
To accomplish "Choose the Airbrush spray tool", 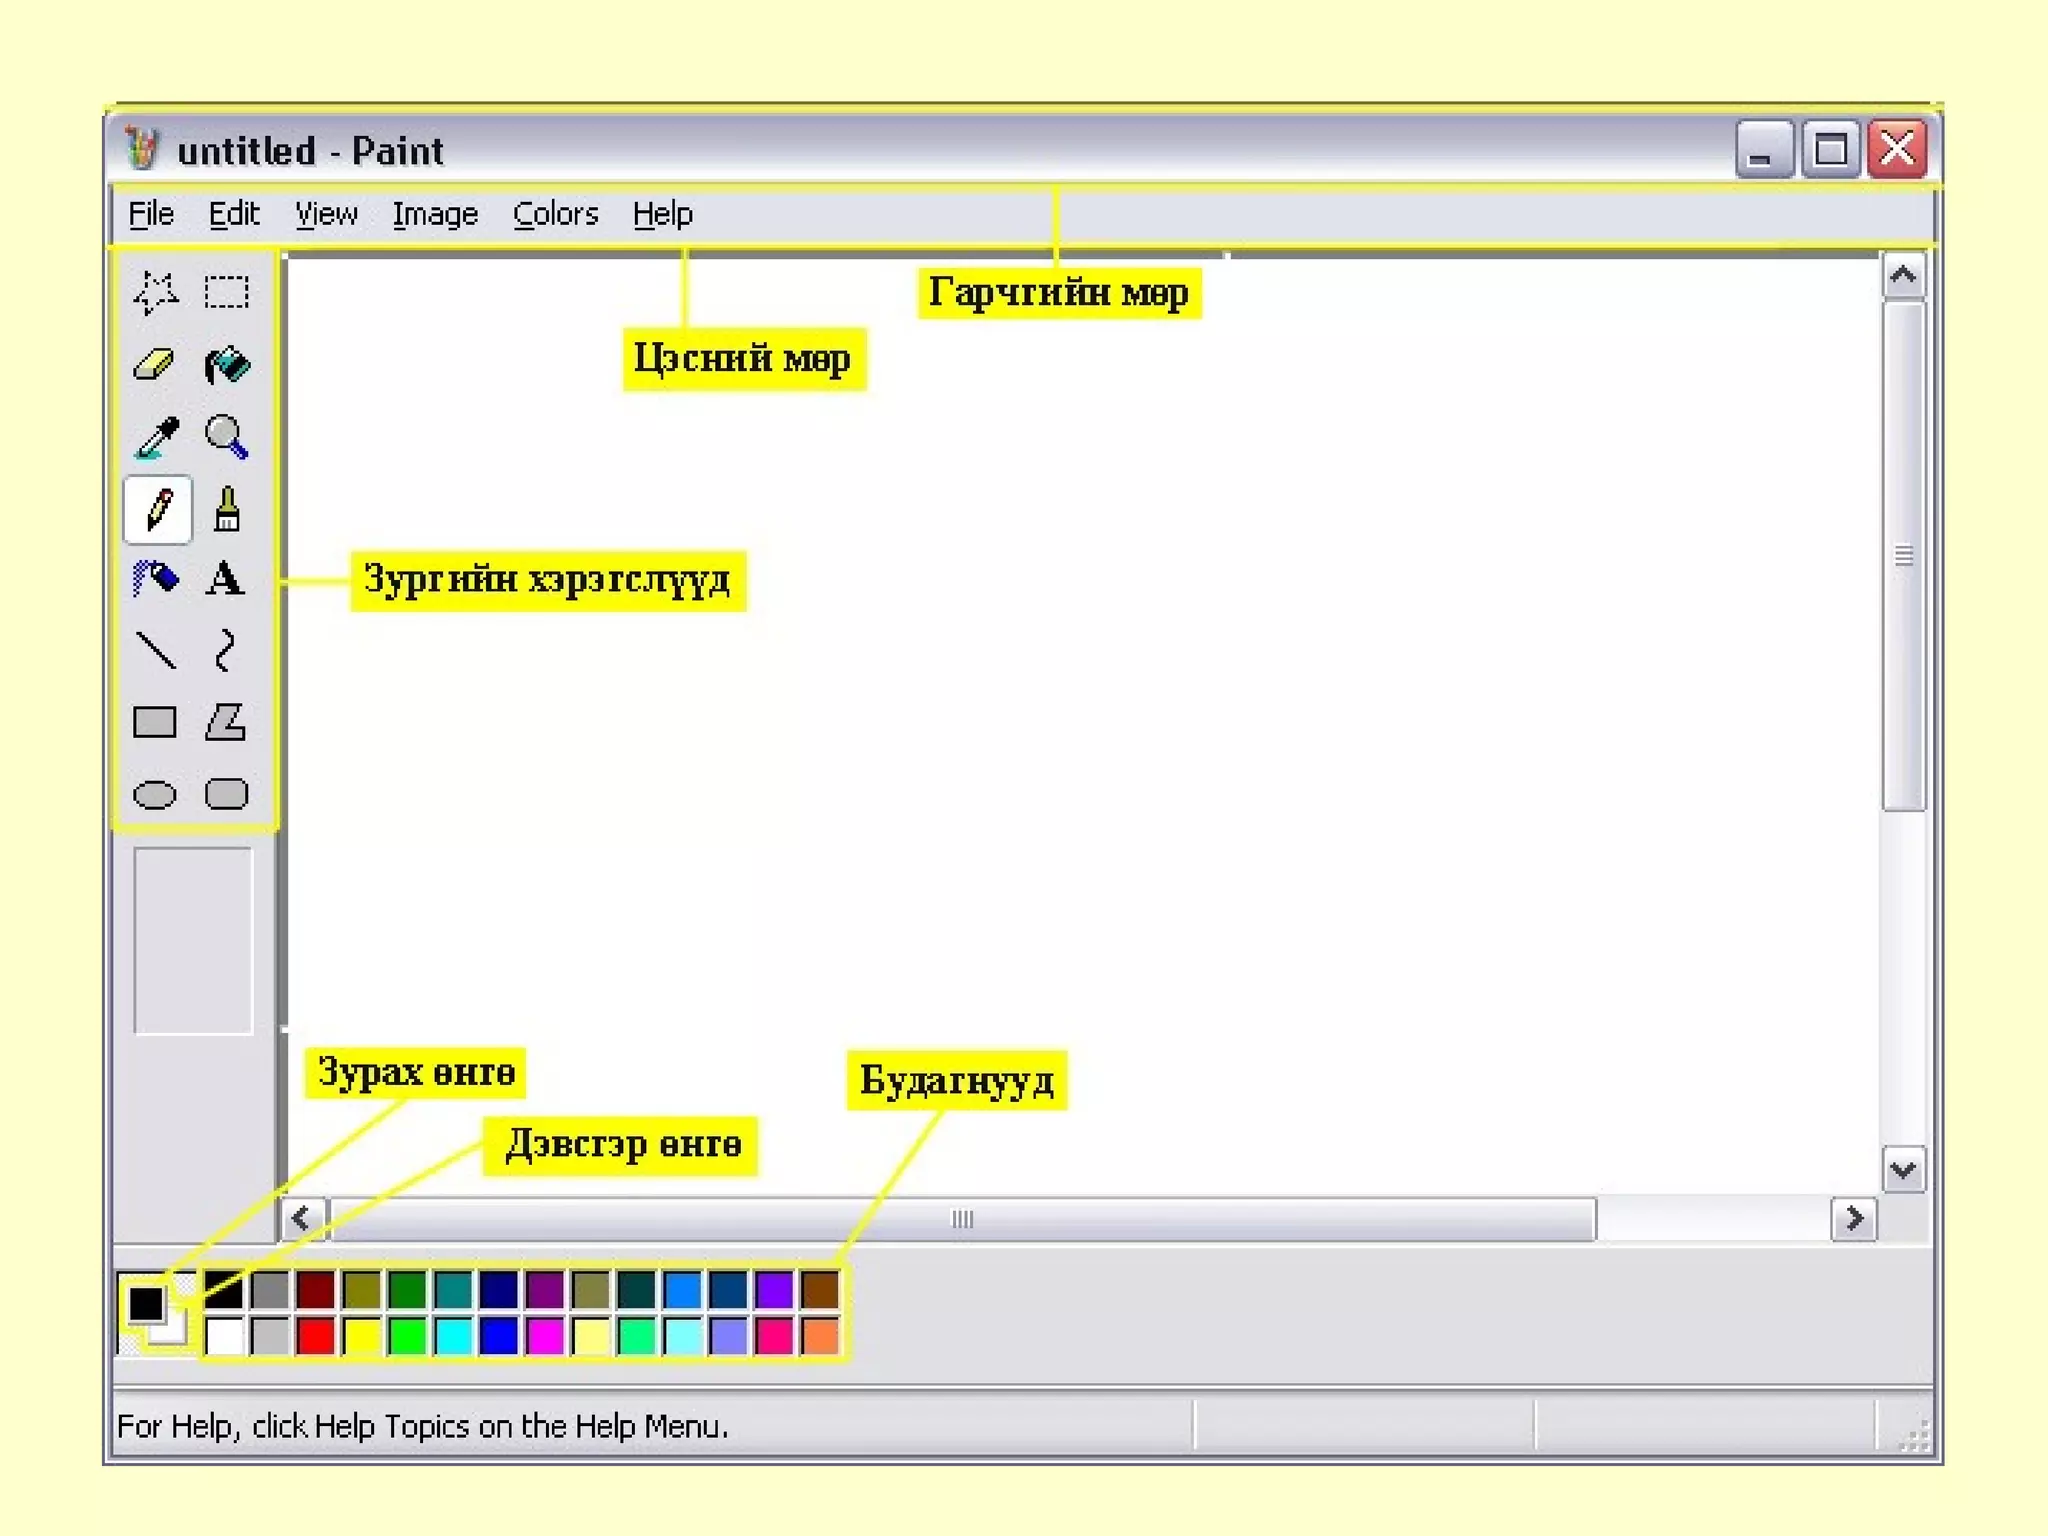I will click(x=156, y=579).
